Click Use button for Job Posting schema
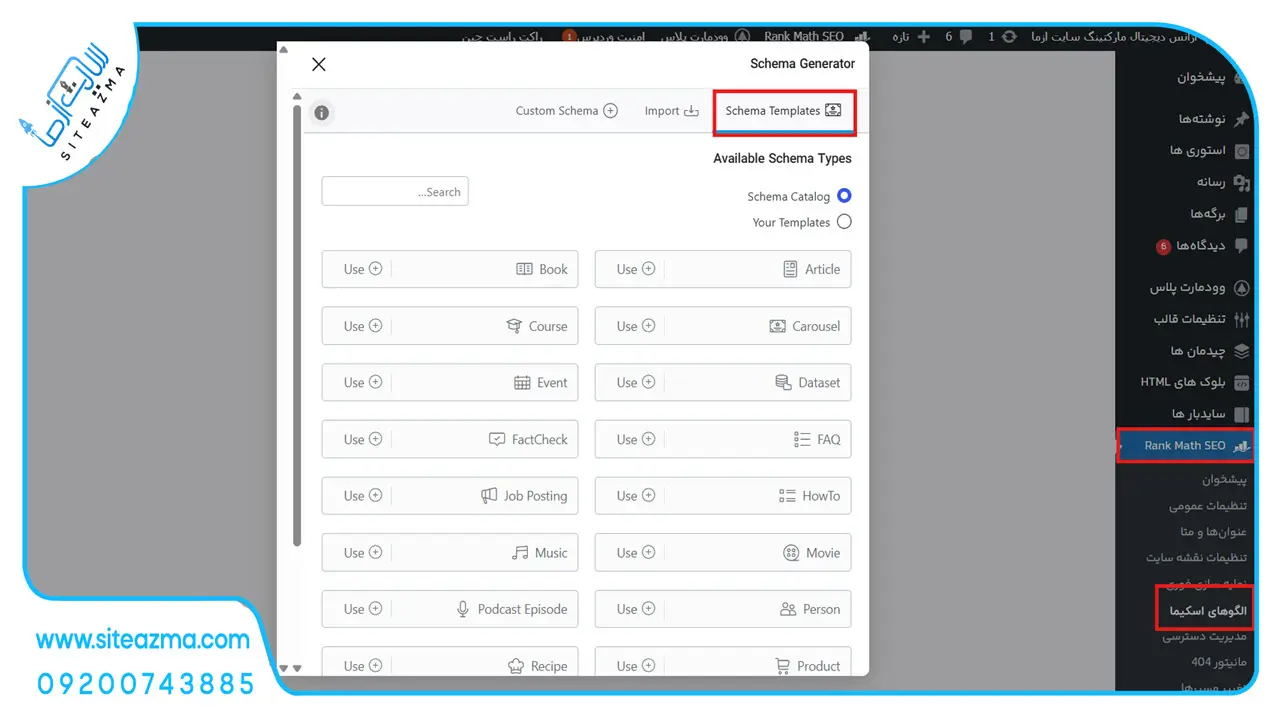The width and height of the screenshot is (1280, 720). 363,495
